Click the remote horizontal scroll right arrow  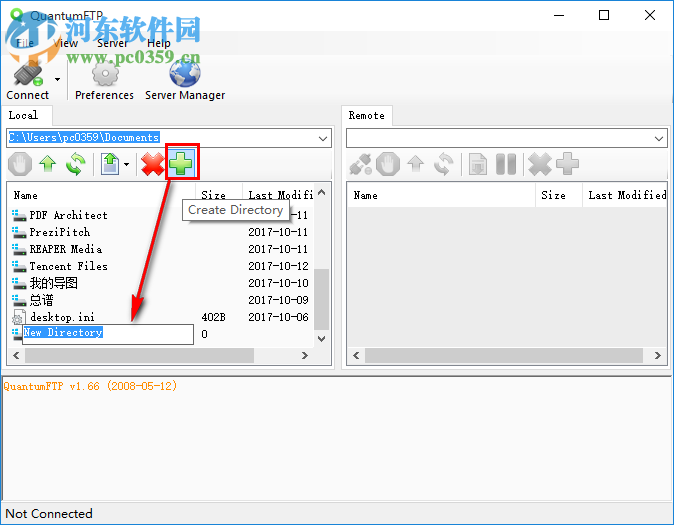tap(658, 356)
